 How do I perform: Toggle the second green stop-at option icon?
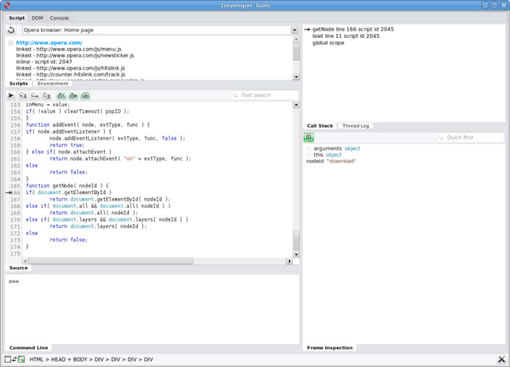pos(73,96)
